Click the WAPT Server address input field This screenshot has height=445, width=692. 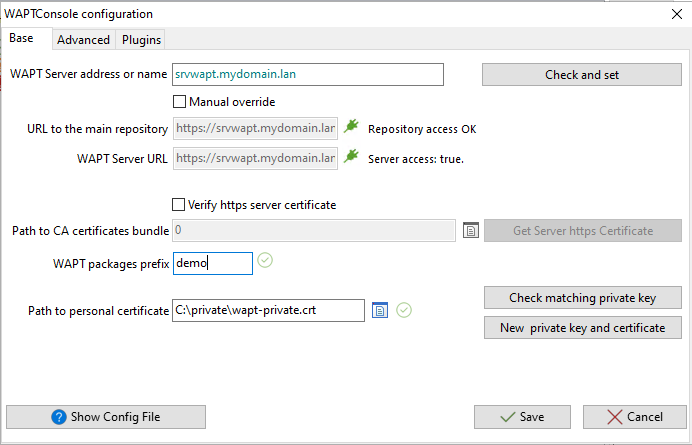307,75
